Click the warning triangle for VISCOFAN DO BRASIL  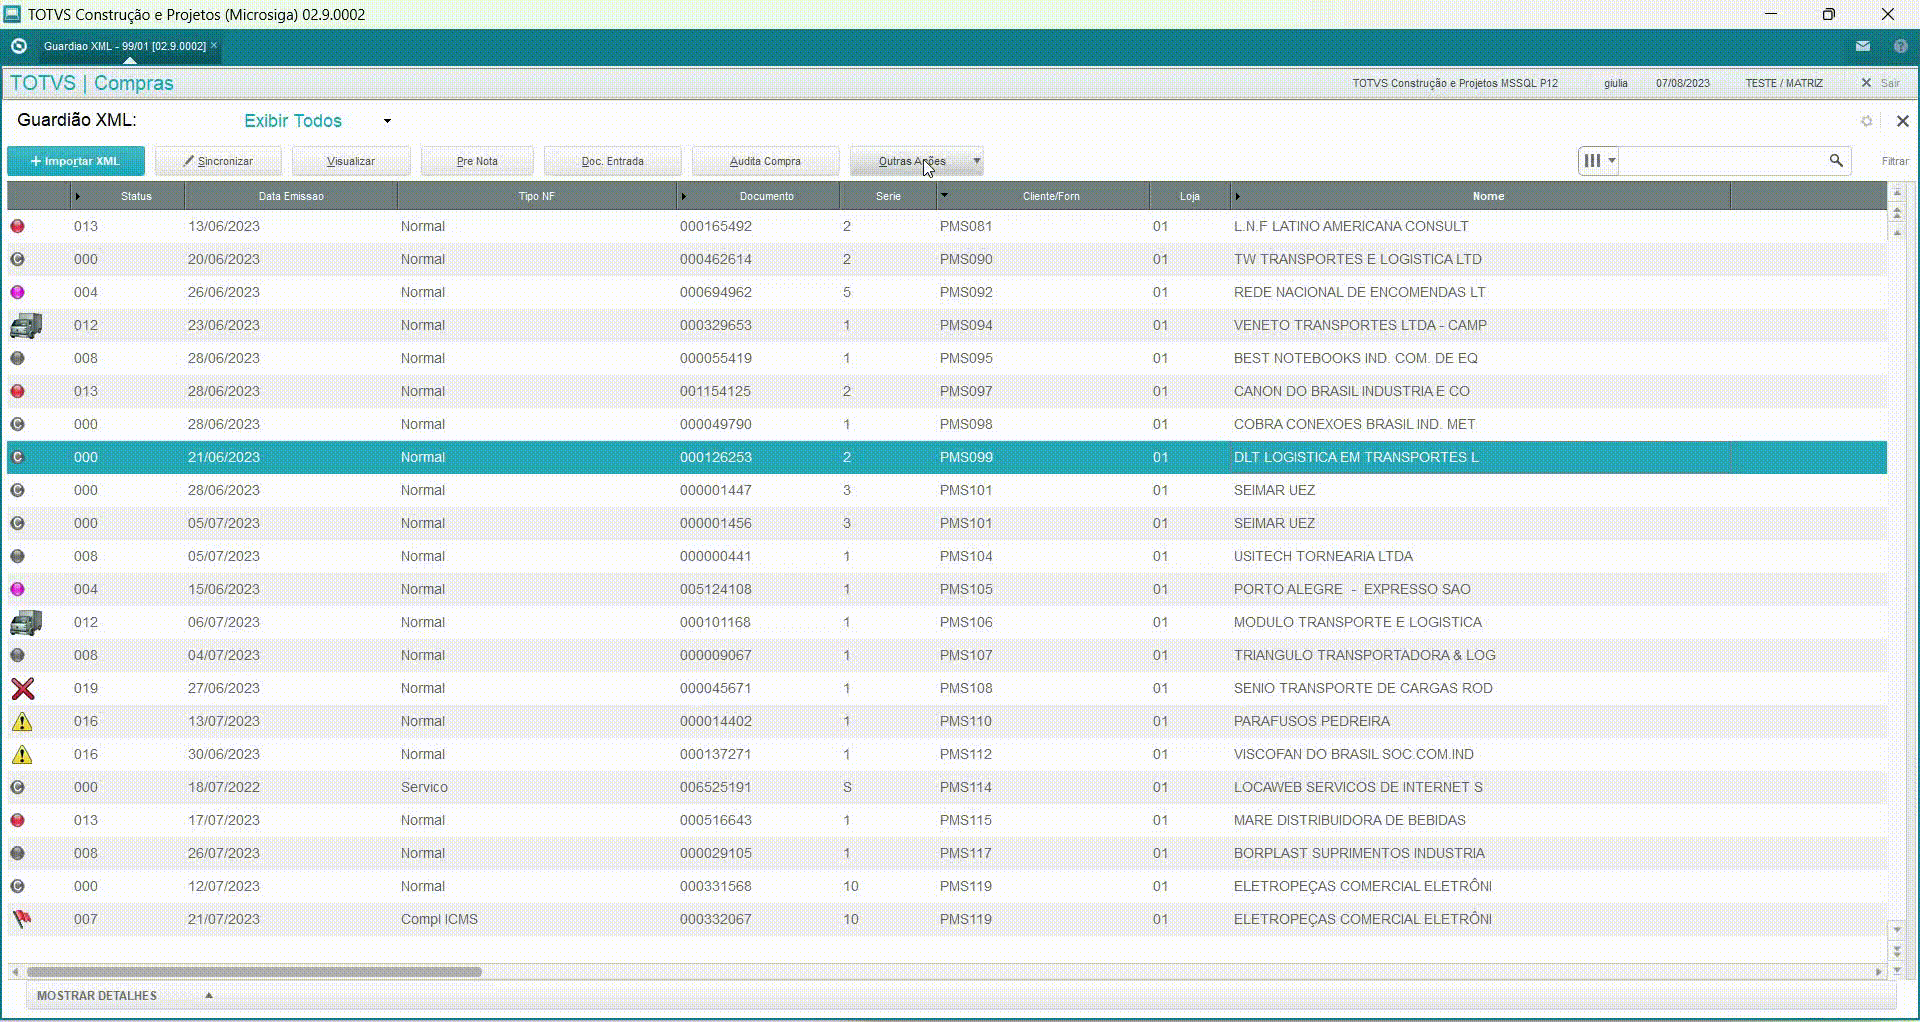point(22,754)
